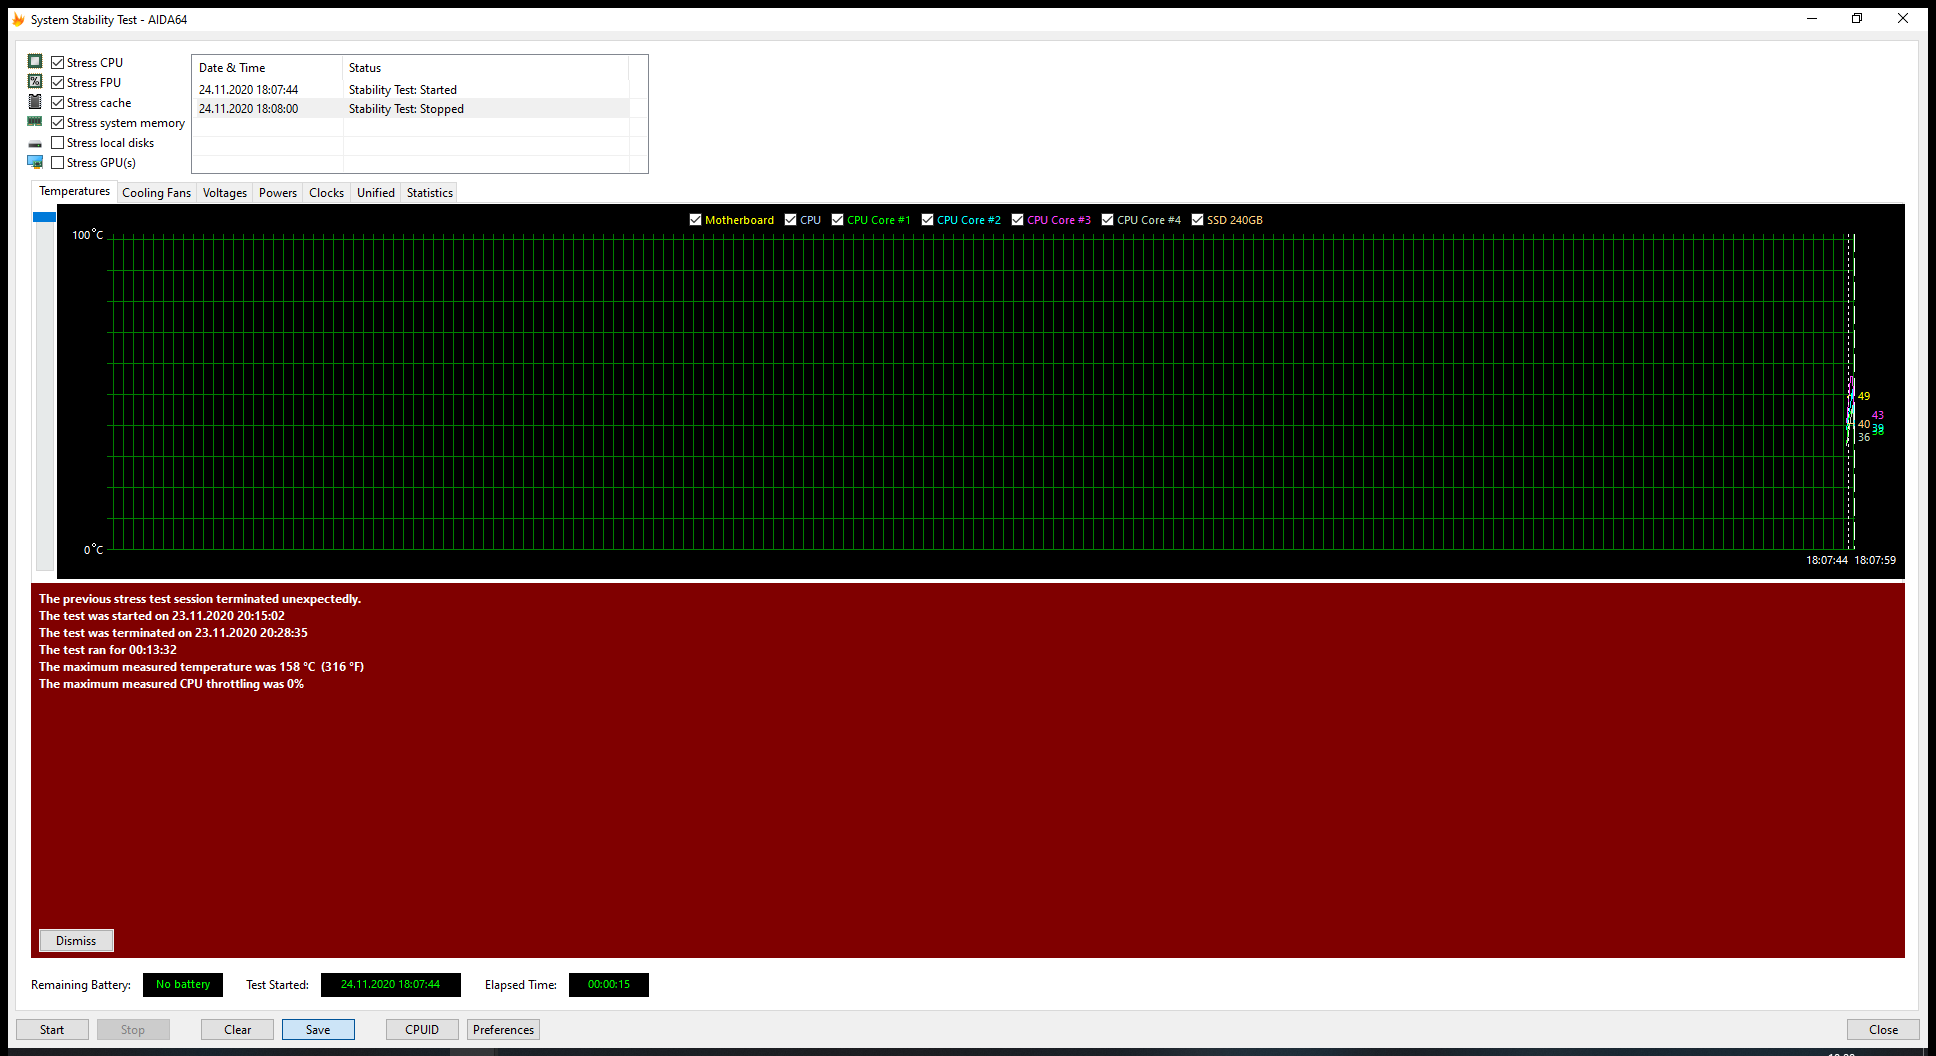Toggle the CPU graph checkbox
This screenshot has width=1936, height=1056.
791,220
